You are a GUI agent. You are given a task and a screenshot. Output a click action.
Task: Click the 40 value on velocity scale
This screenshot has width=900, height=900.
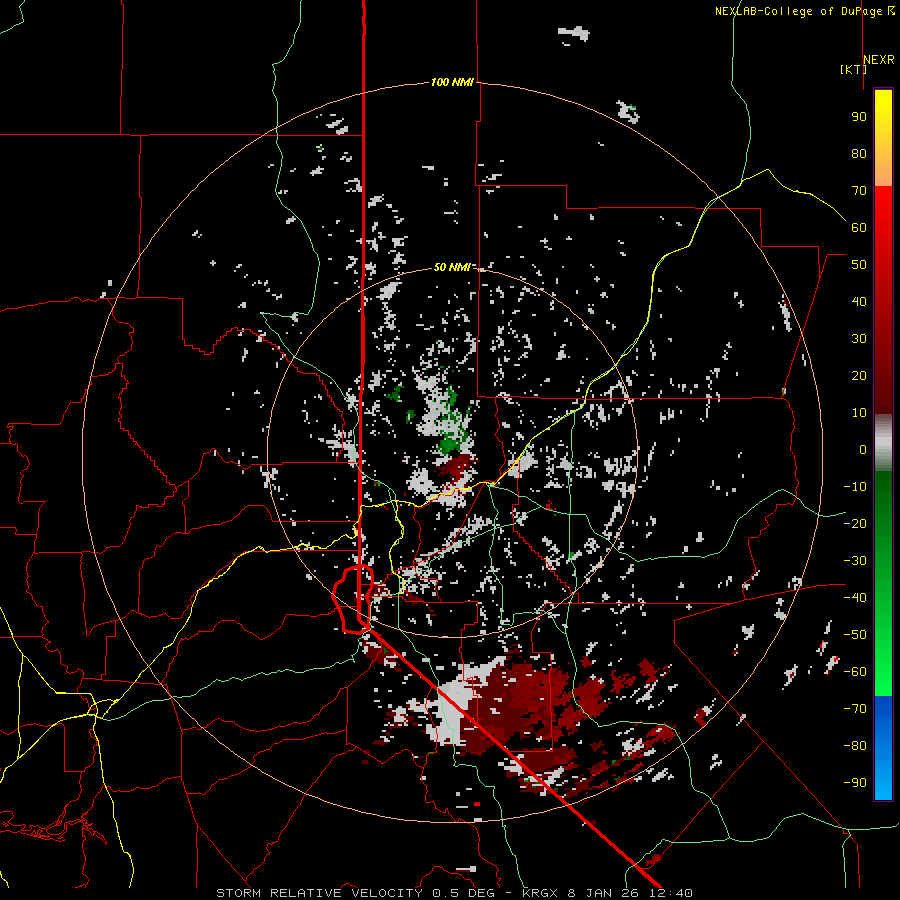pos(859,302)
